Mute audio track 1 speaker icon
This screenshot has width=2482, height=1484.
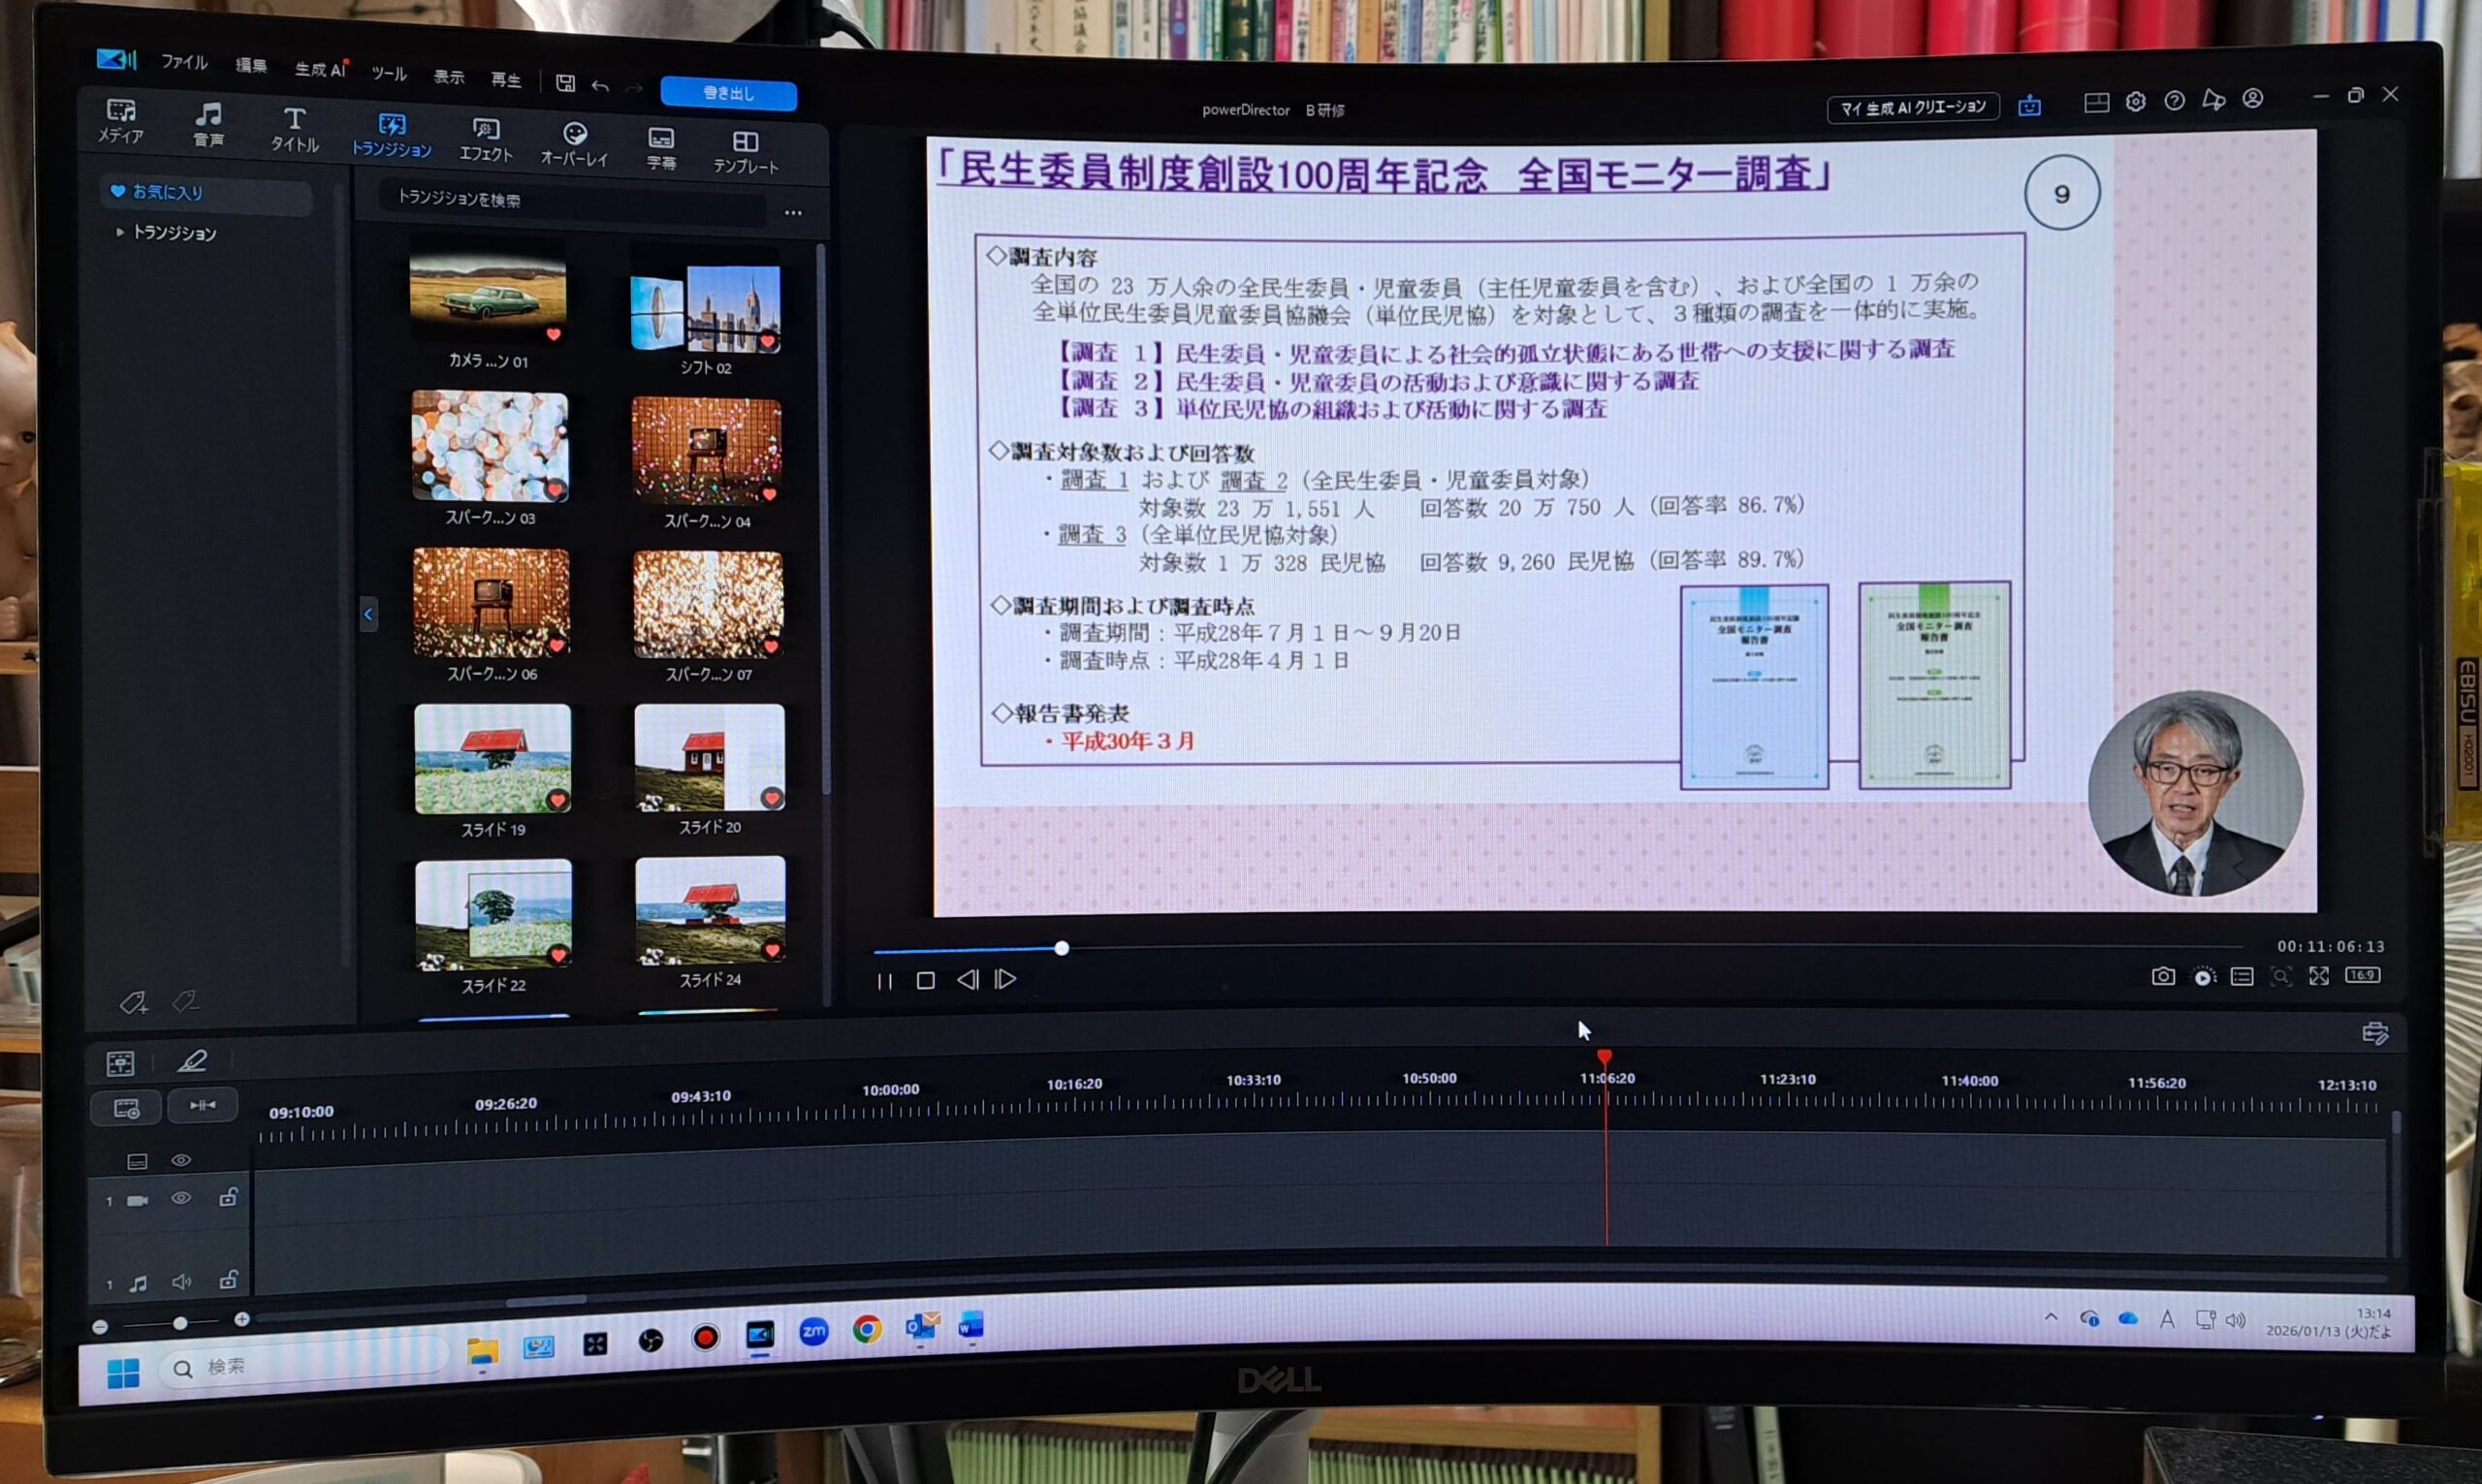tap(181, 1281)
